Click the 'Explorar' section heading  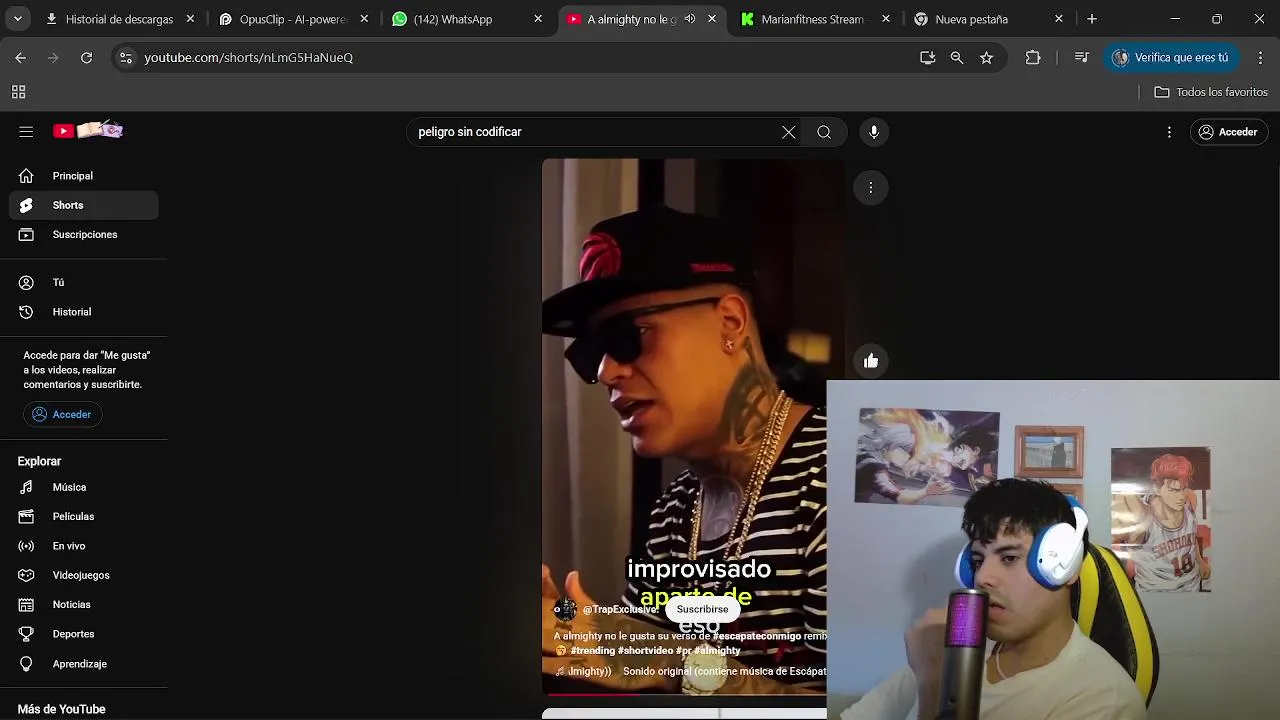tap(39, 461)
